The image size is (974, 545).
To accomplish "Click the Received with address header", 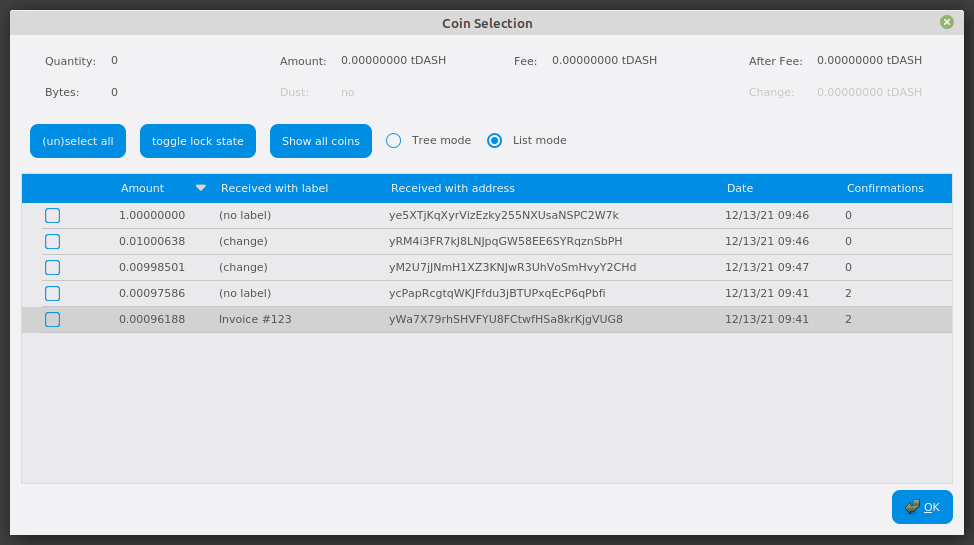I will (452, 188).
